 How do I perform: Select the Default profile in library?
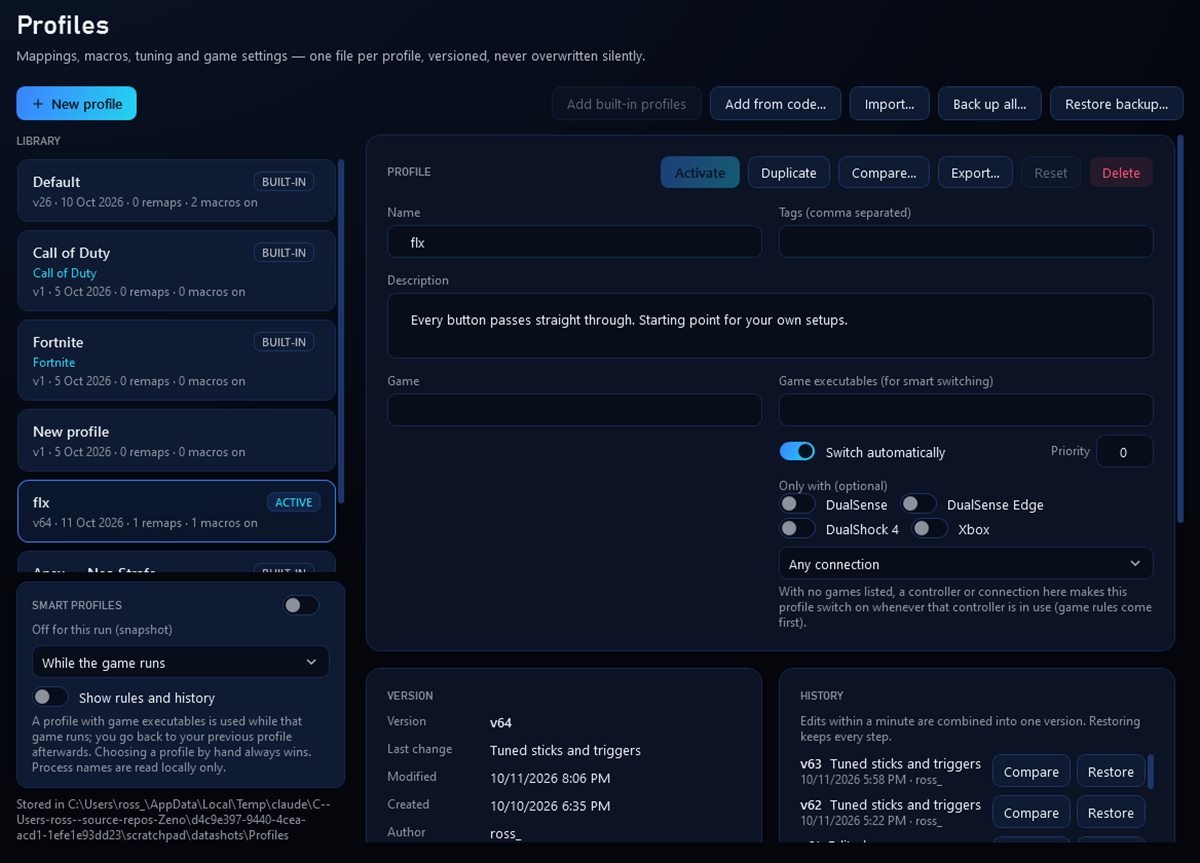click(x=176, y=191)
